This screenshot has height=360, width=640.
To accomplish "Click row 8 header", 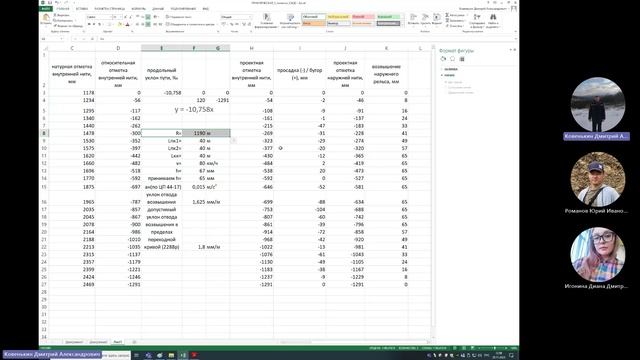I will pyautogui.click(x=44, y=133).
